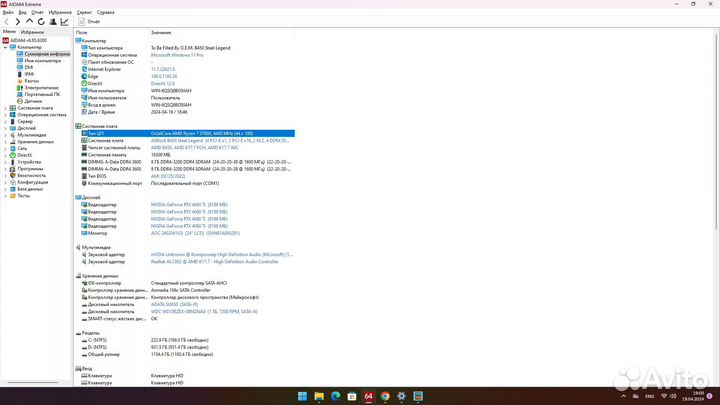This screenshot has width=720, height=405.
Task: Click the Internet Explorer row icon
Action: tap(84, 69)
